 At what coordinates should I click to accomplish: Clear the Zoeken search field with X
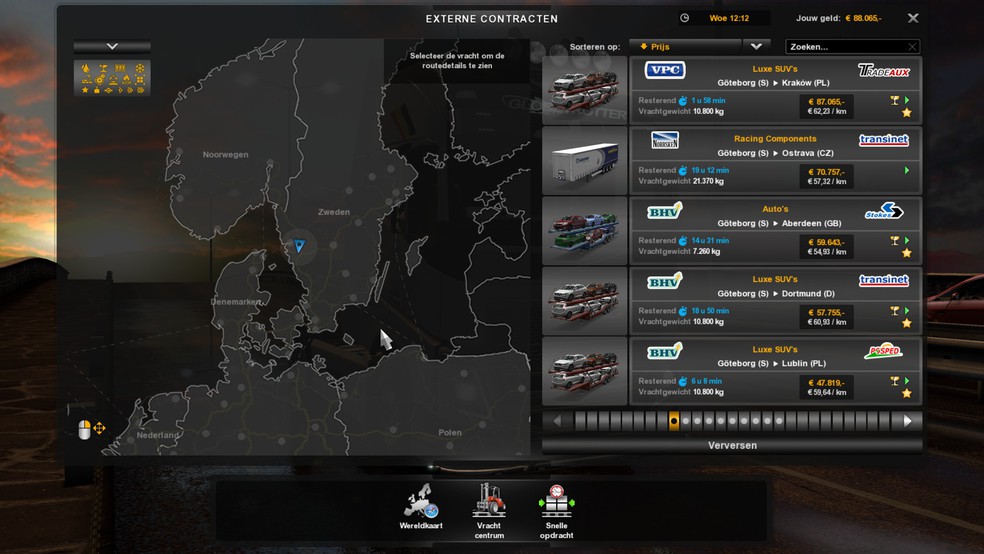912,47
